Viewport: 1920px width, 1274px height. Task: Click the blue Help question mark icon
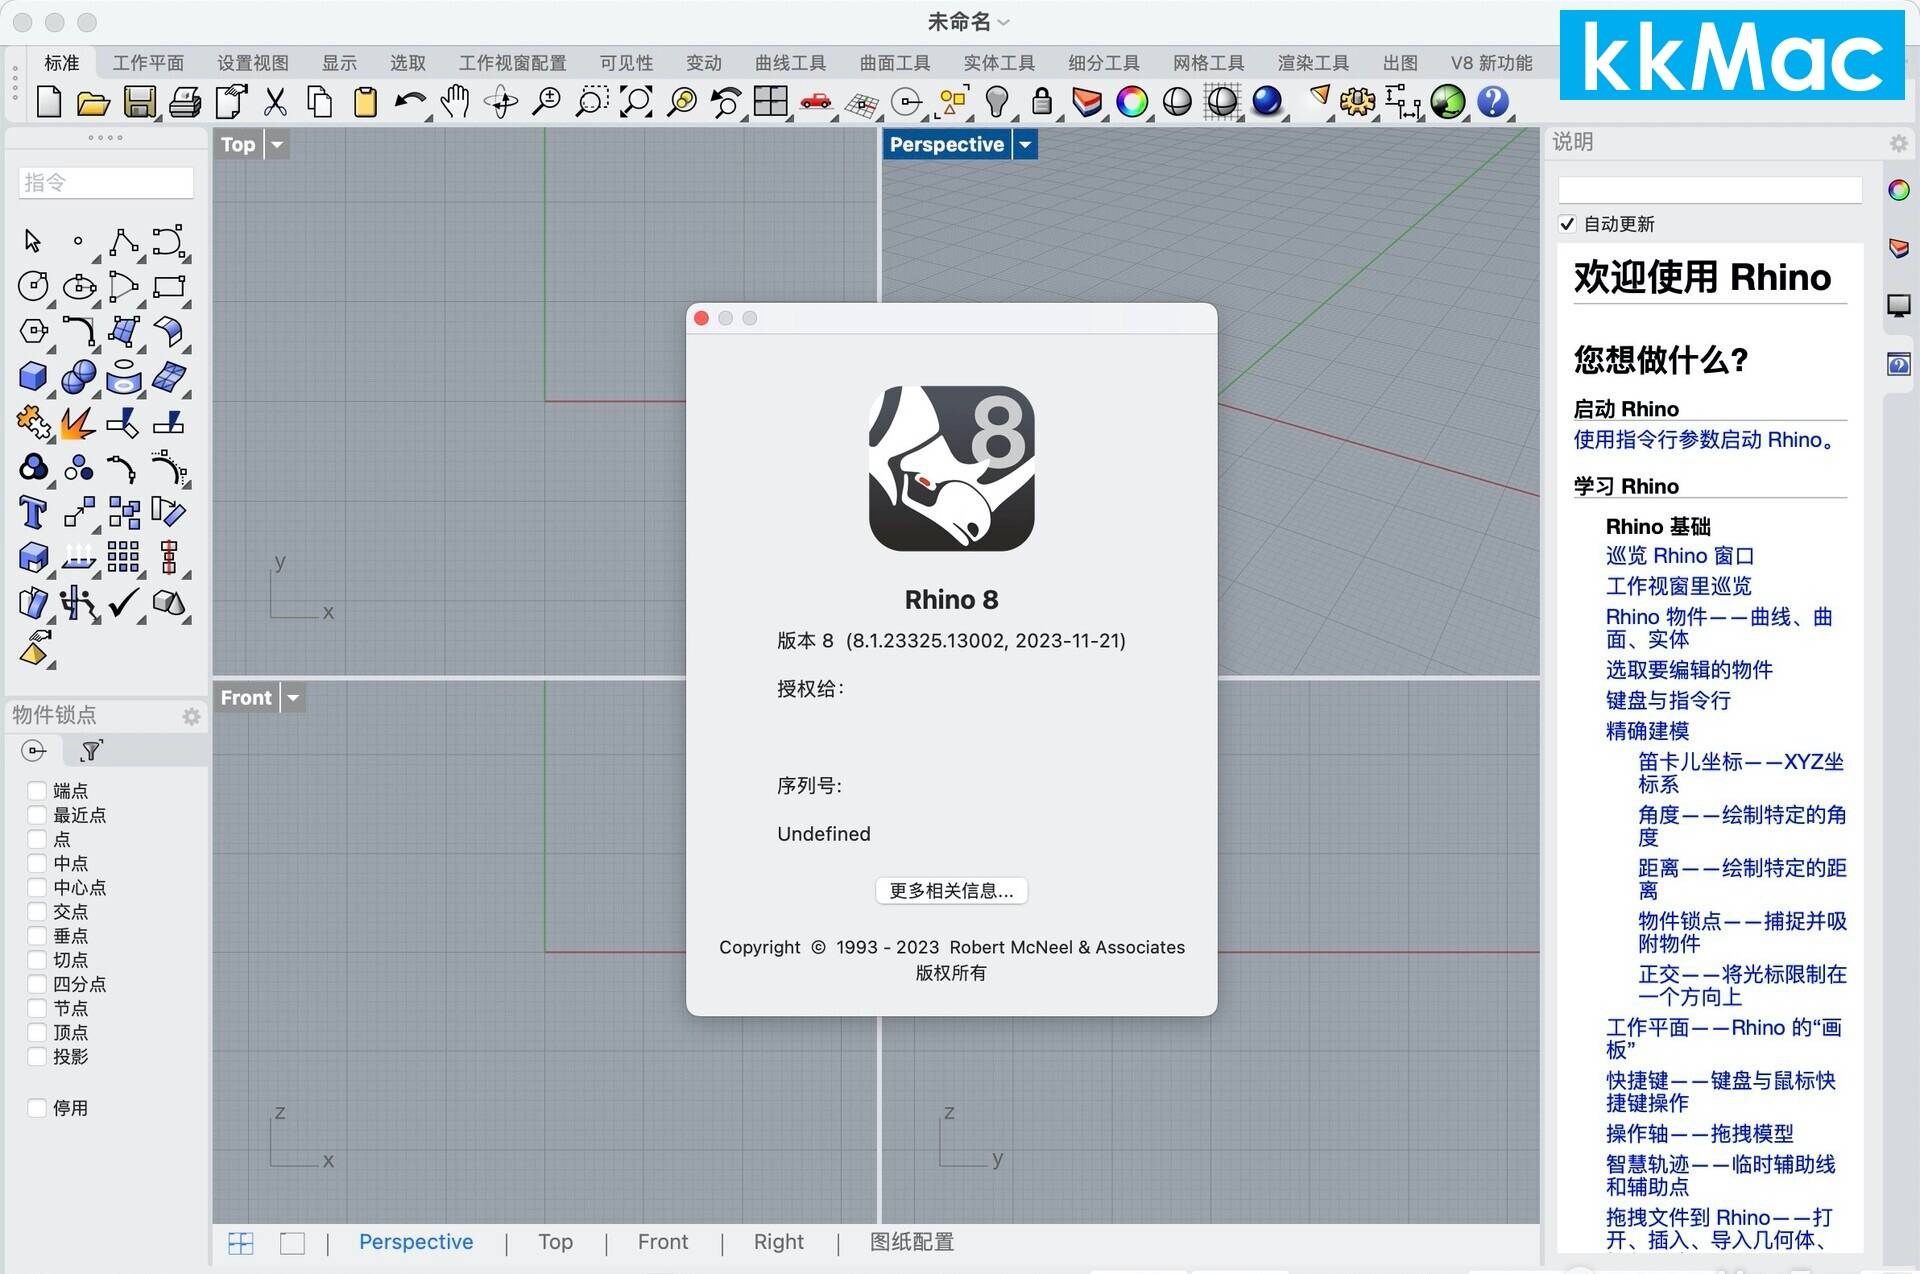(x=1493, y=102)
